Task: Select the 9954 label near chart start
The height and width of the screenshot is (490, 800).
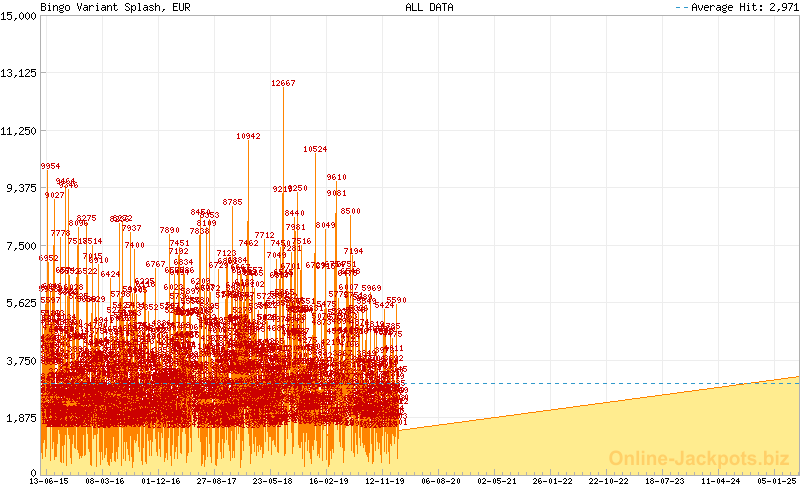Action: pyautogui.click(x=50, y=166)
